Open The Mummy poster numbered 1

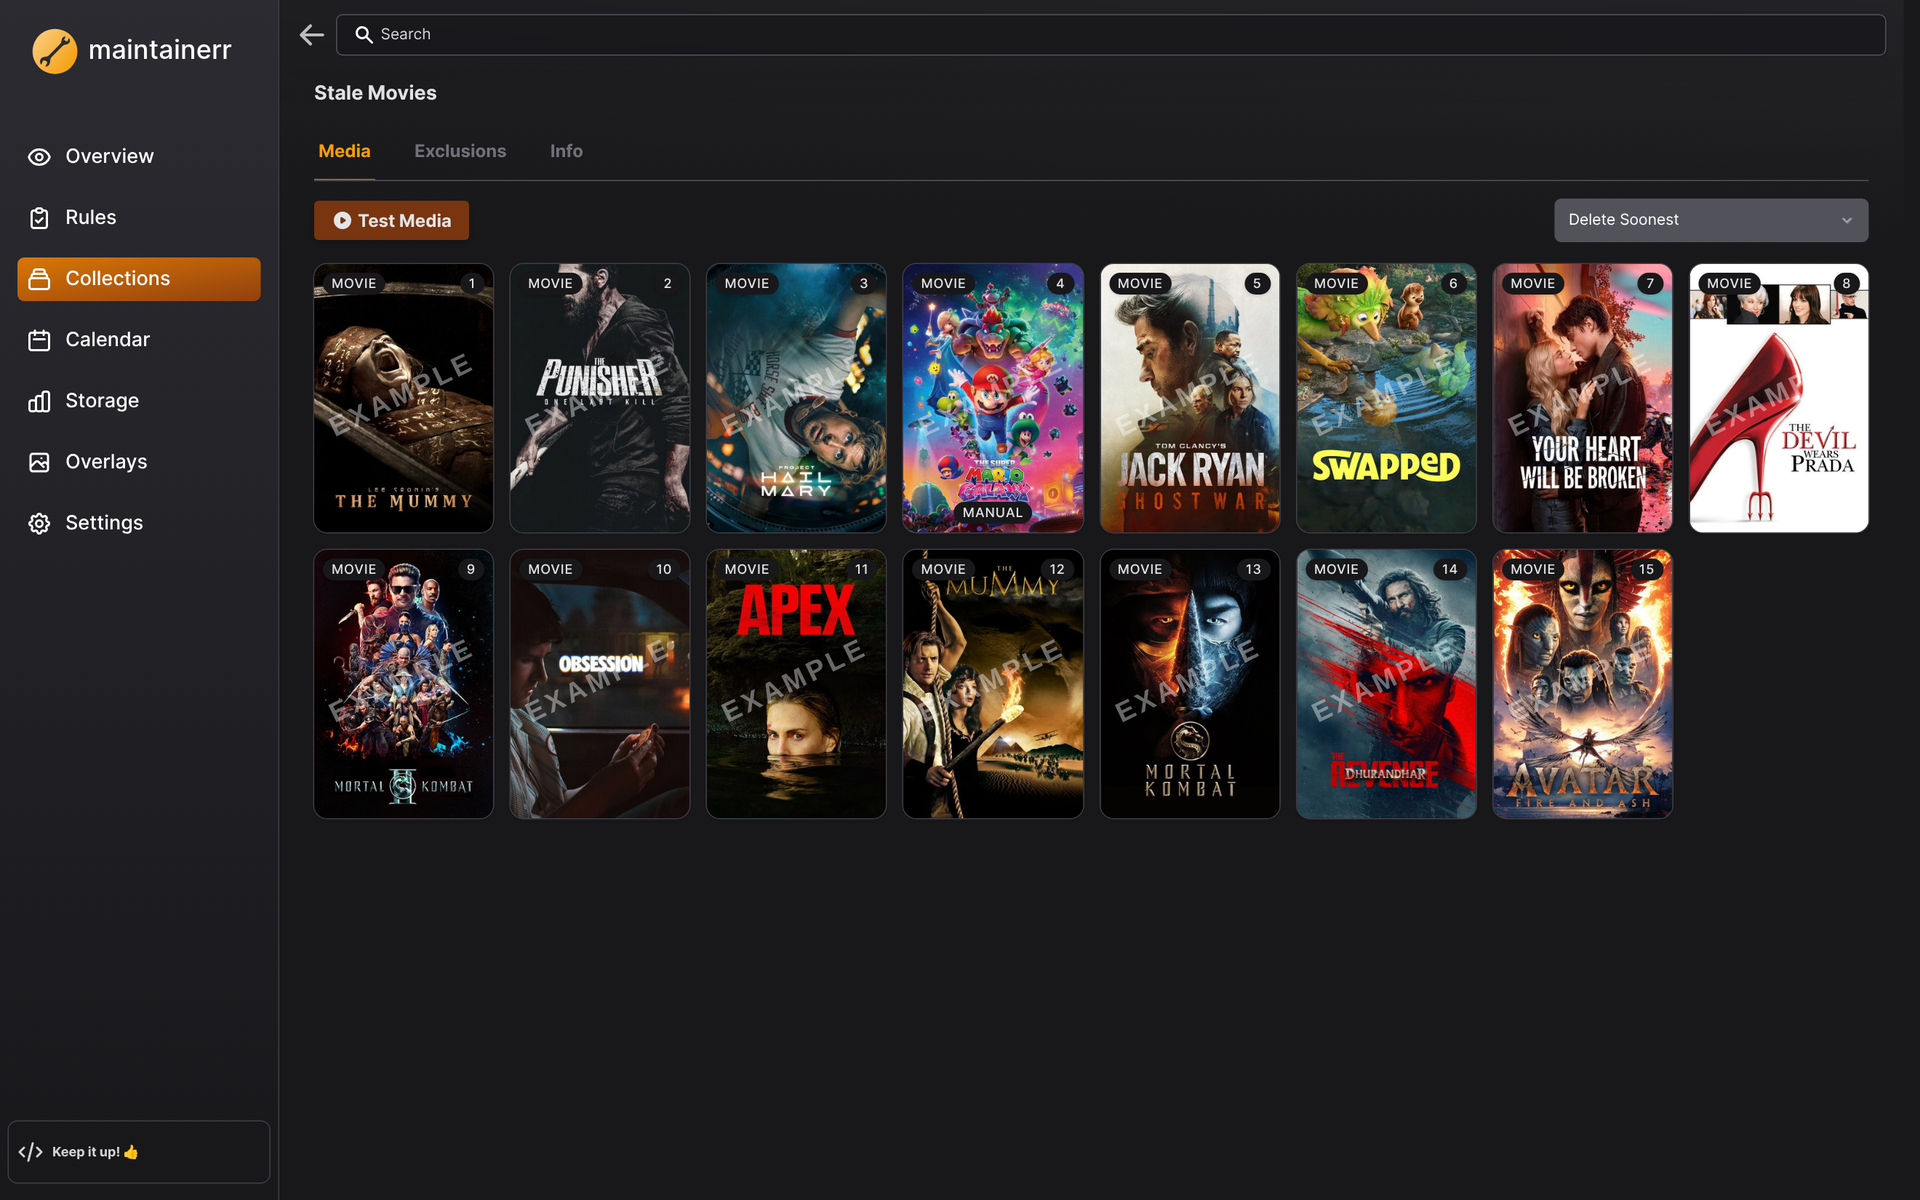tap(403, 398)
